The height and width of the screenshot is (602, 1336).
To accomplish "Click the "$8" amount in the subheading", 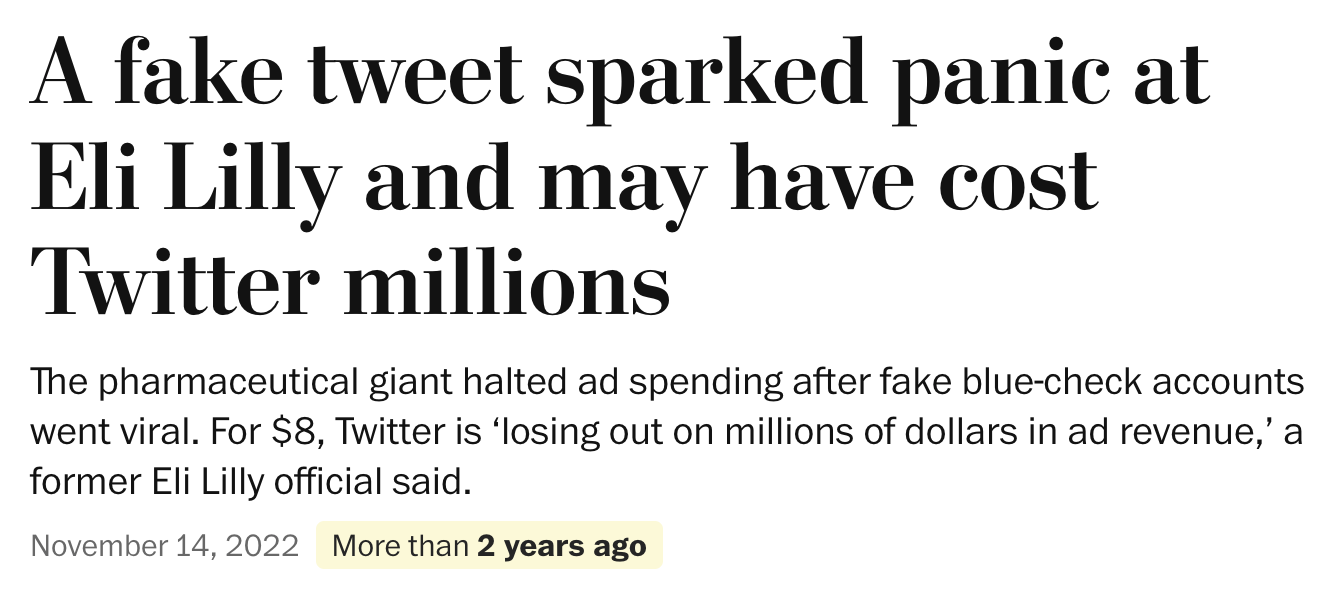I will click(x=298, y=433).
